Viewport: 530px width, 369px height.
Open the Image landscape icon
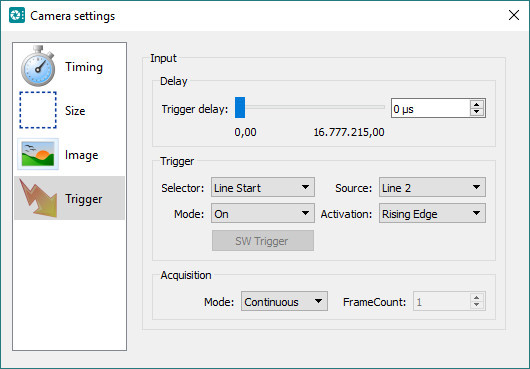click(x=38, y=154)
